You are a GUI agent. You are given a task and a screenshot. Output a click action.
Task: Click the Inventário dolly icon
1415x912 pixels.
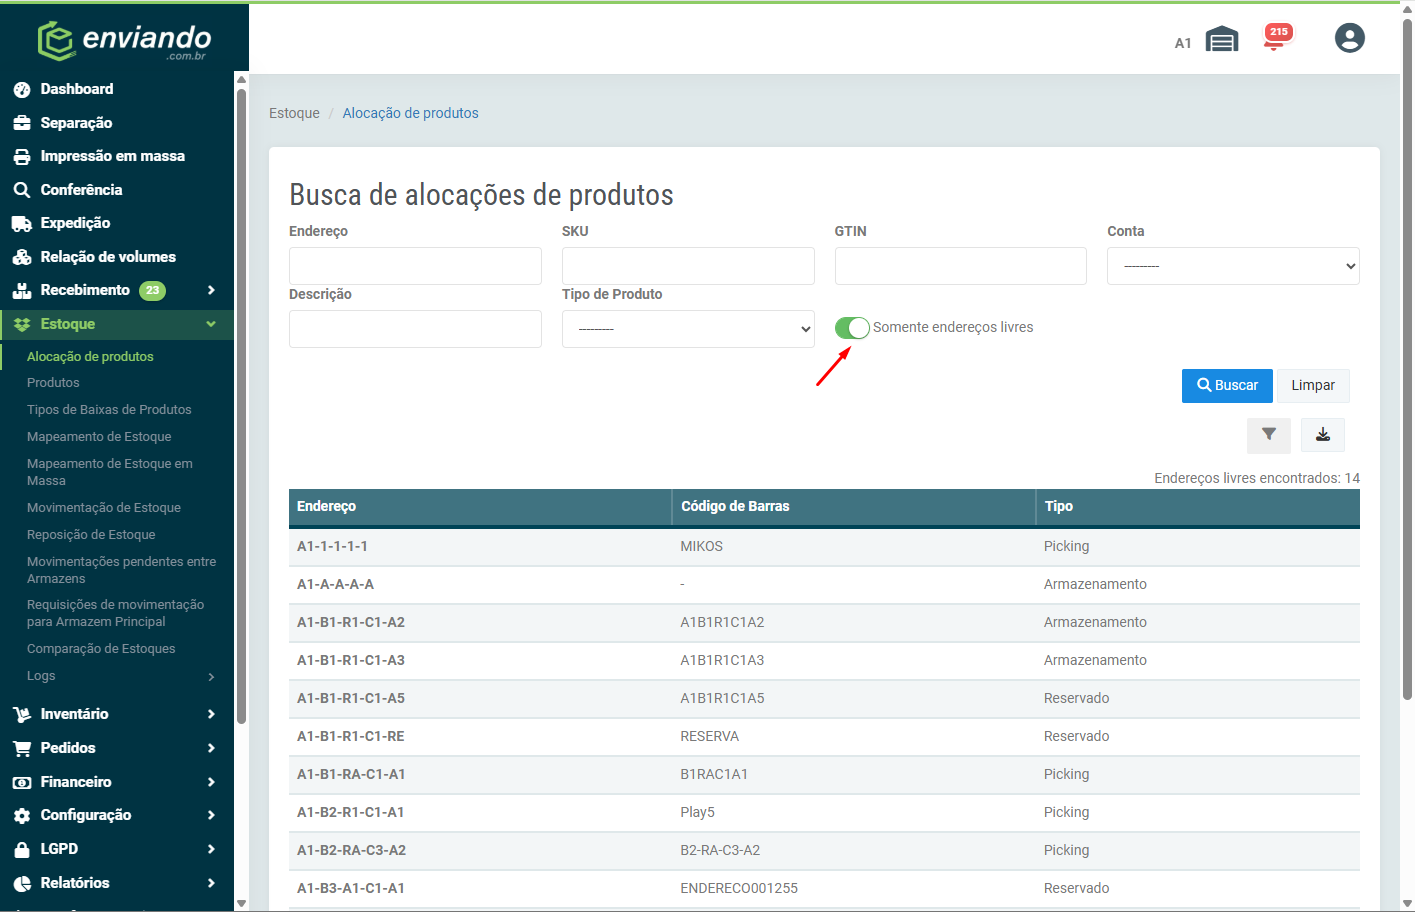pos(22,714)
